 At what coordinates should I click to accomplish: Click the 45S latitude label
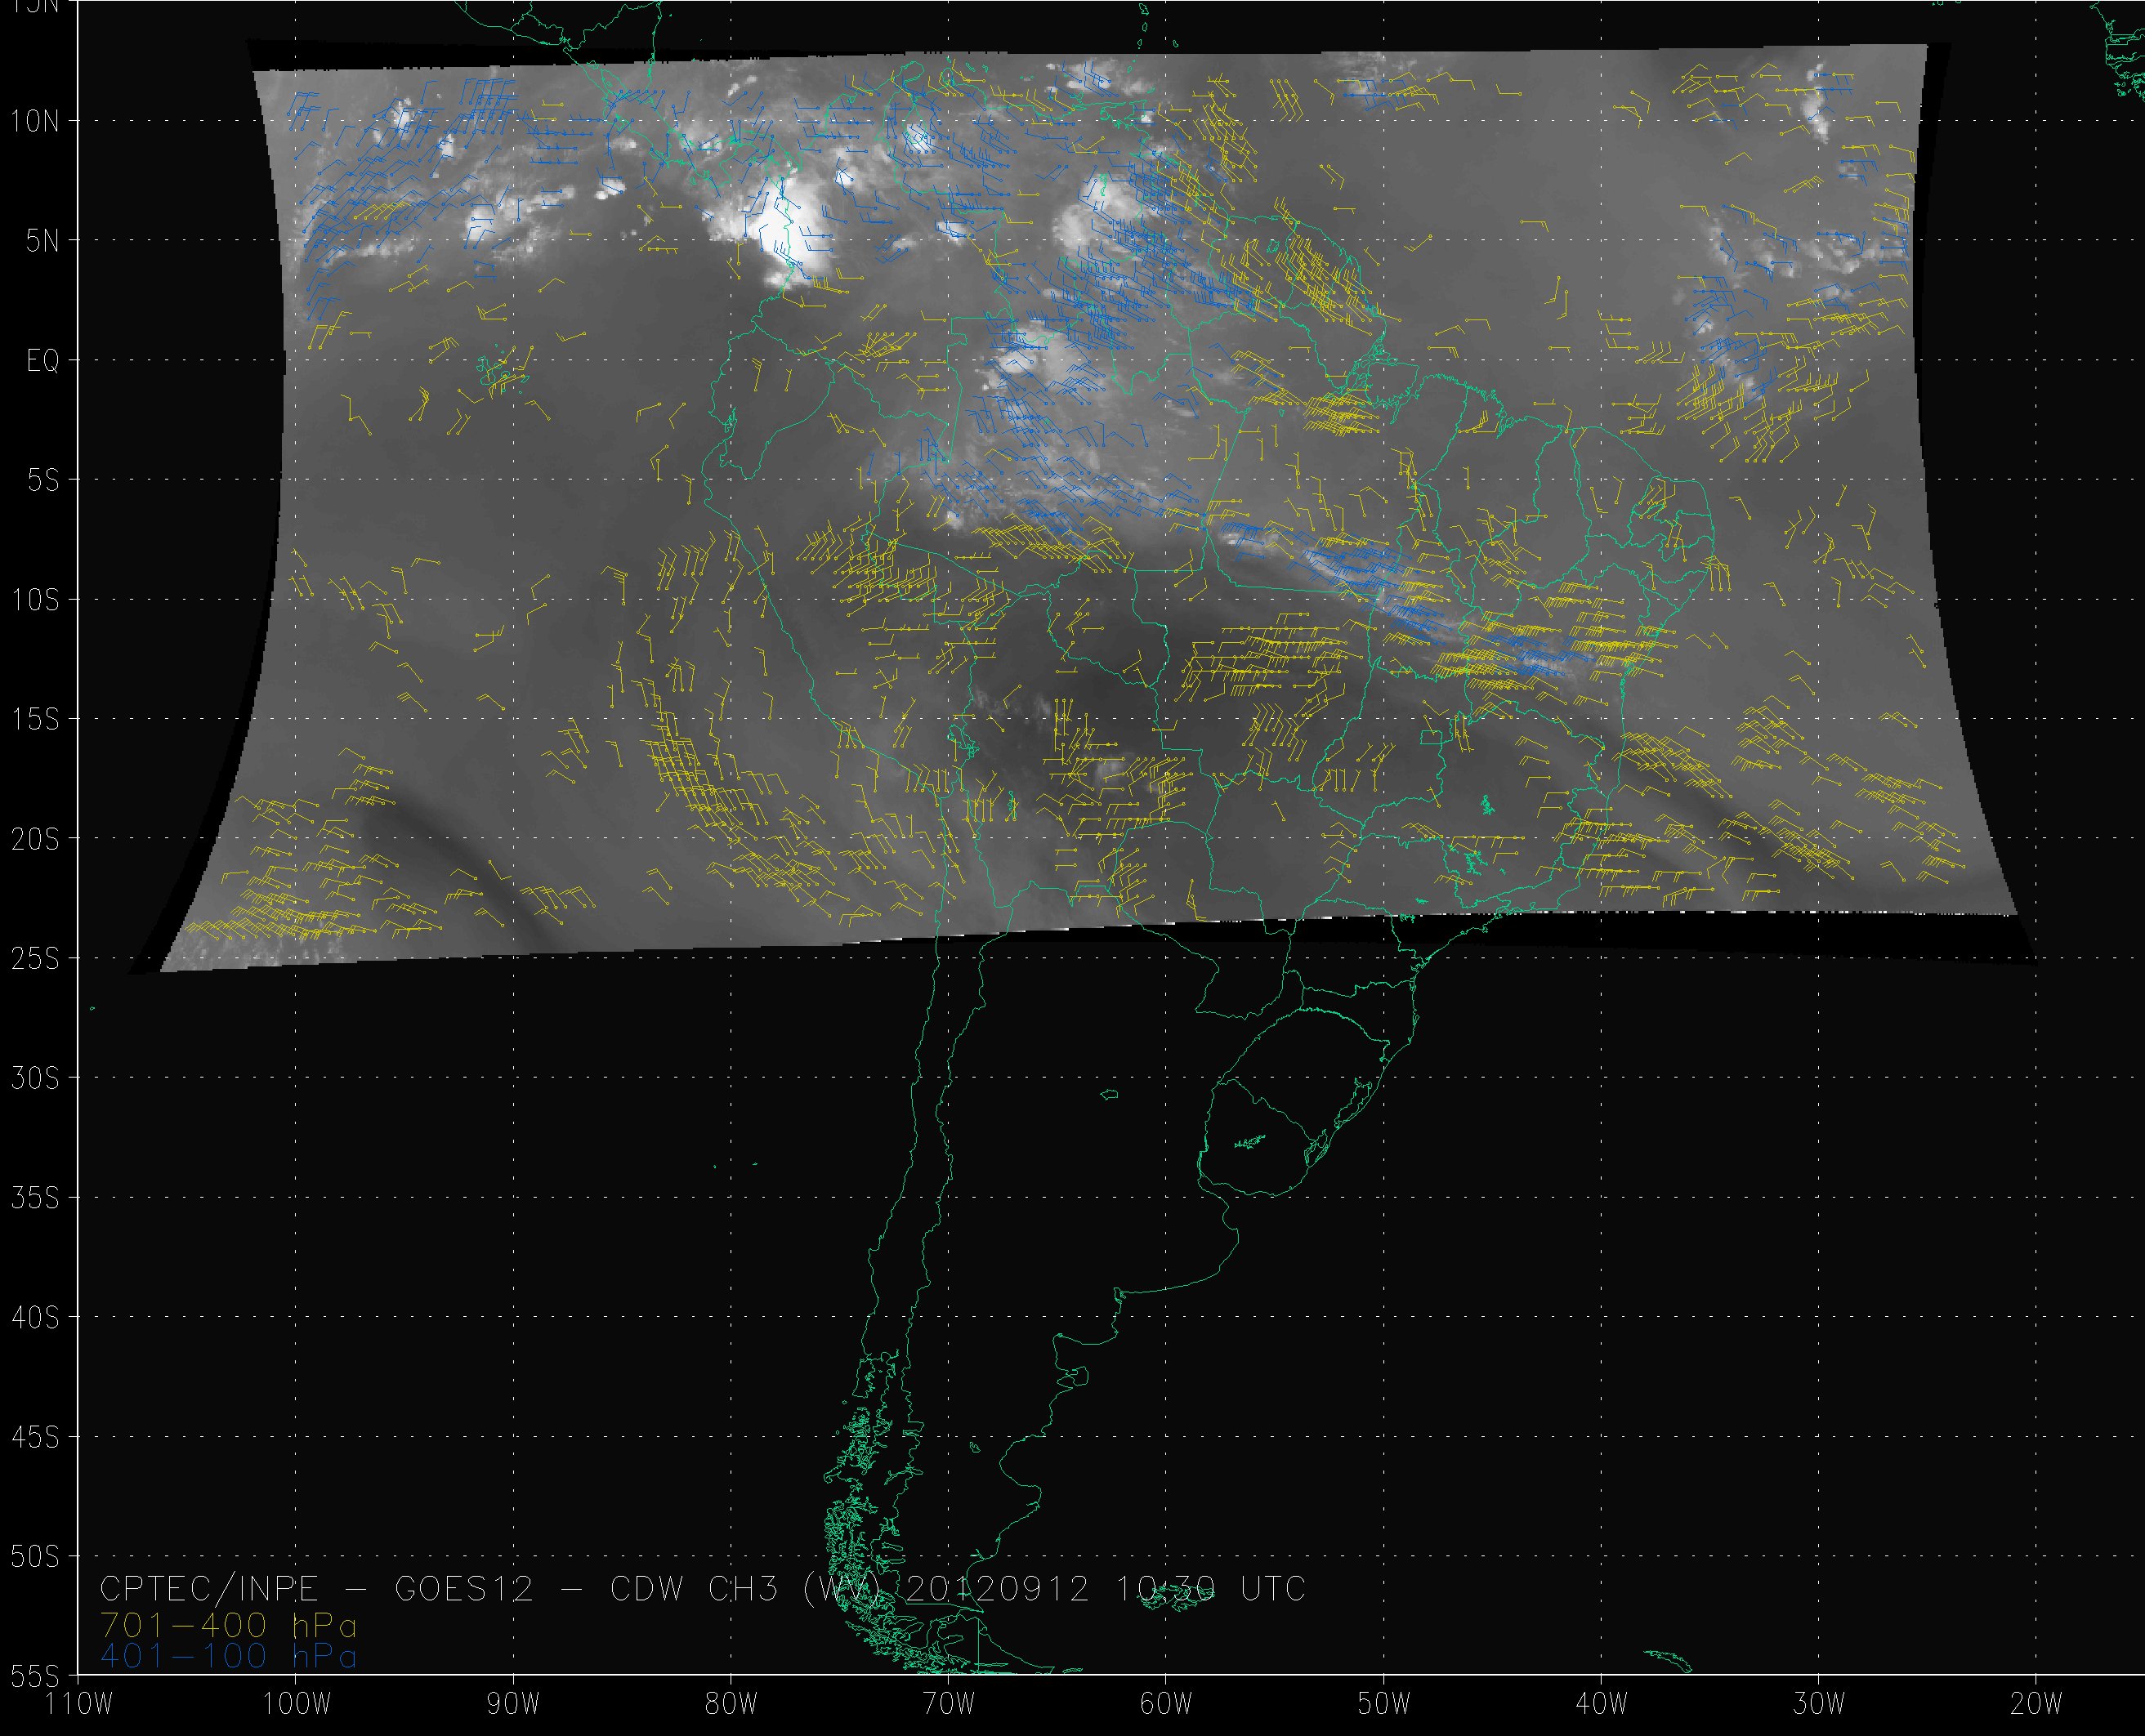[x=34, y=1437]
